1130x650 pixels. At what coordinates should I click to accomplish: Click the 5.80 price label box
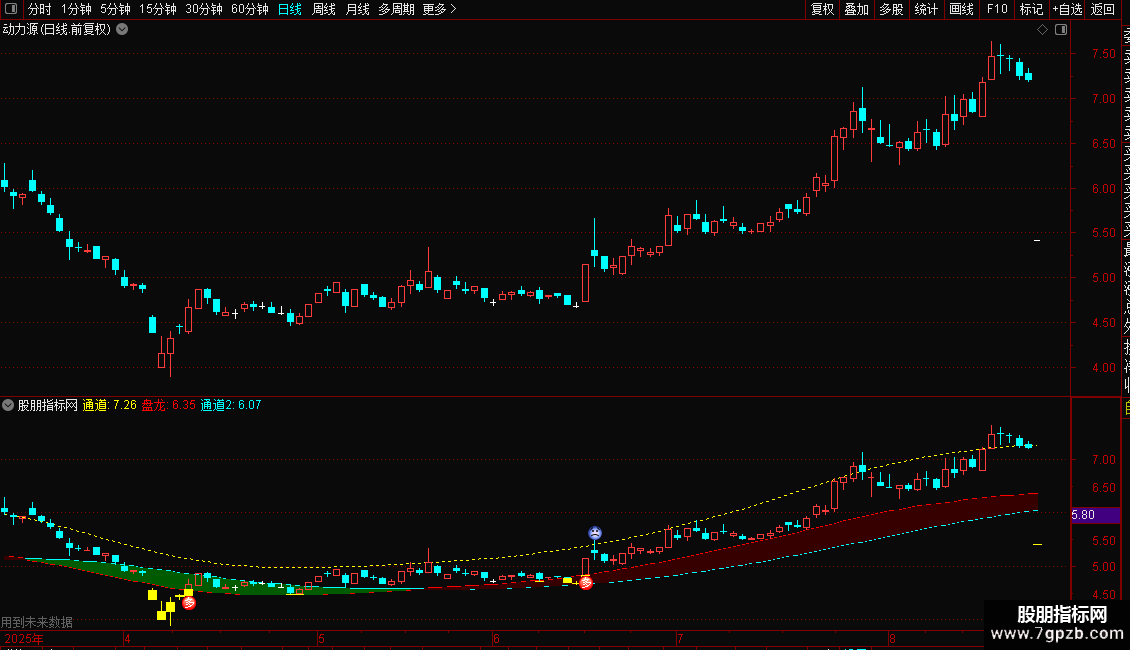click(x=1095, y=515)
